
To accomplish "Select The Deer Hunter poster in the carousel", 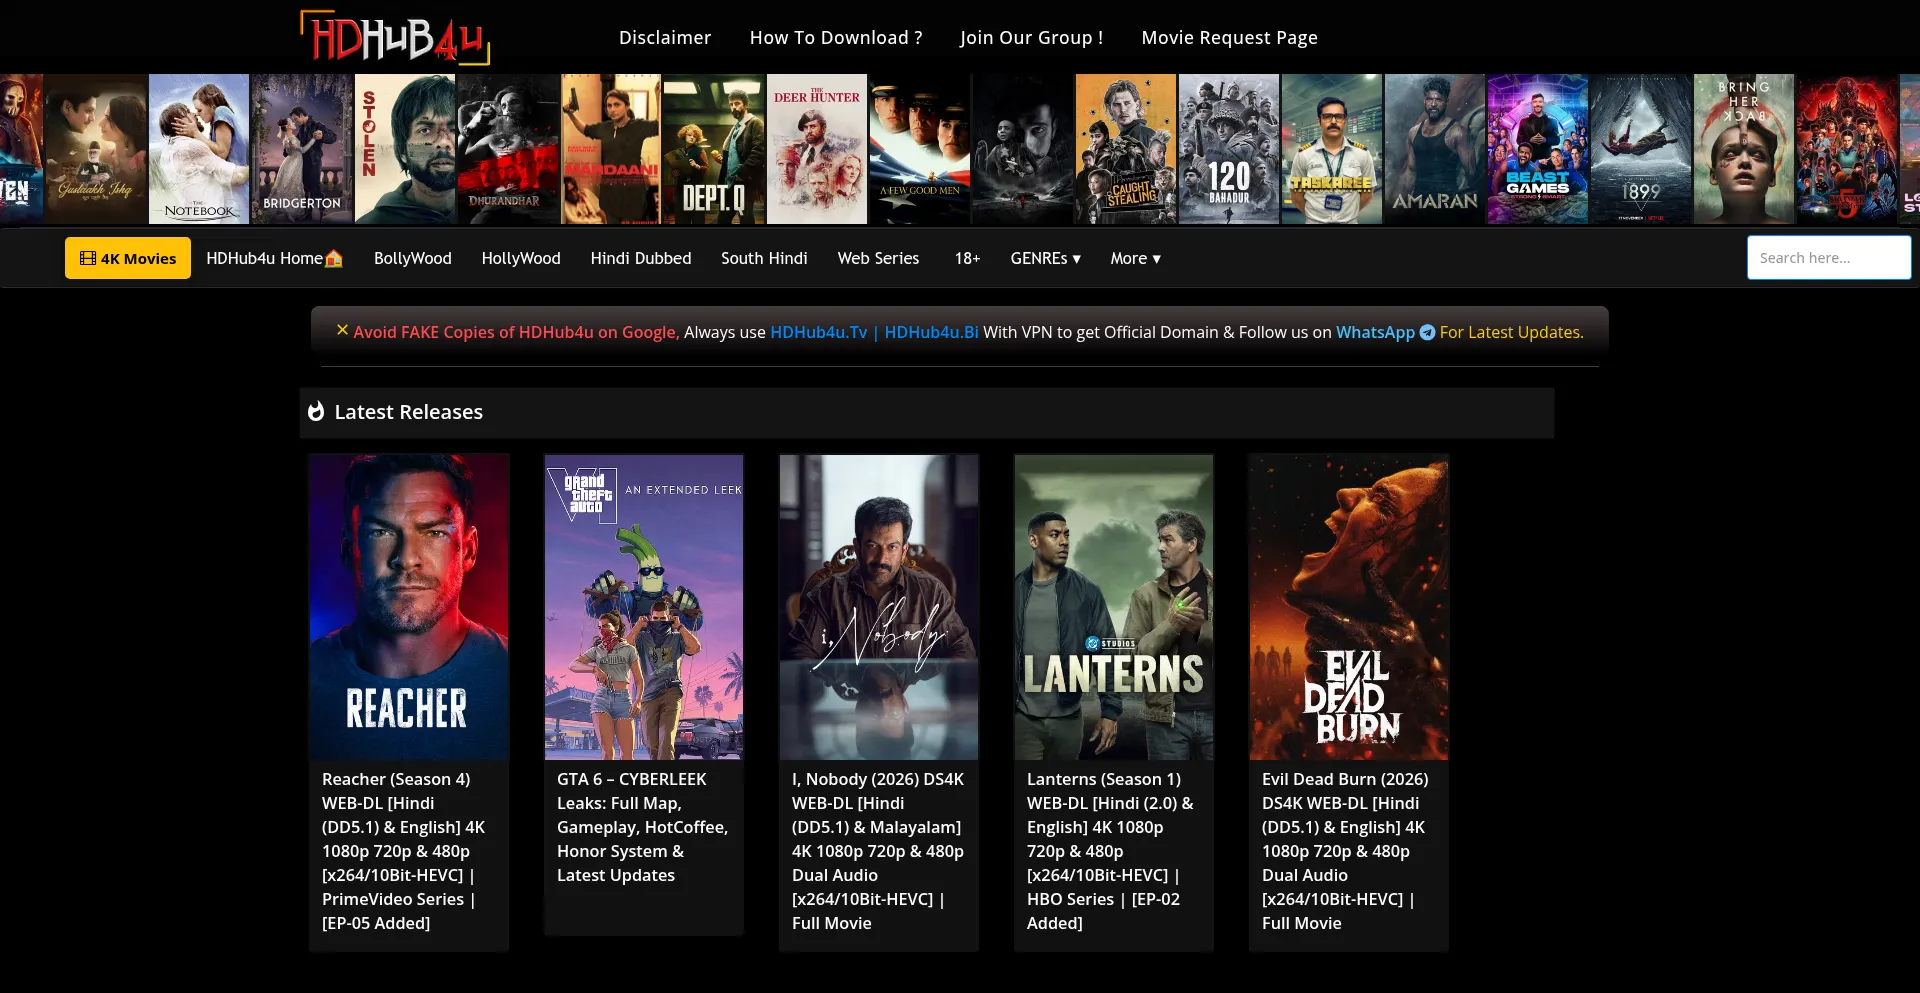I will click(817, 149).
